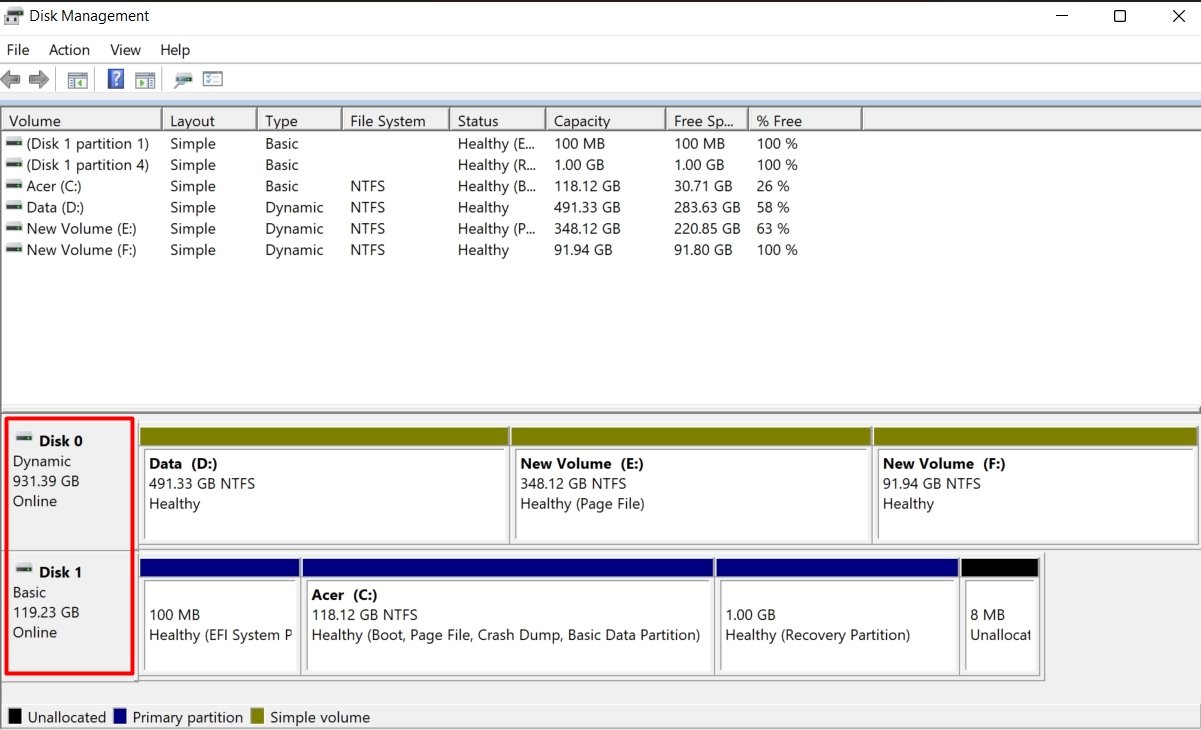Click the drive icon beside New Volume (F:) in list
This screenshot has width=1201, height=730.
click(x=14, y=250)
